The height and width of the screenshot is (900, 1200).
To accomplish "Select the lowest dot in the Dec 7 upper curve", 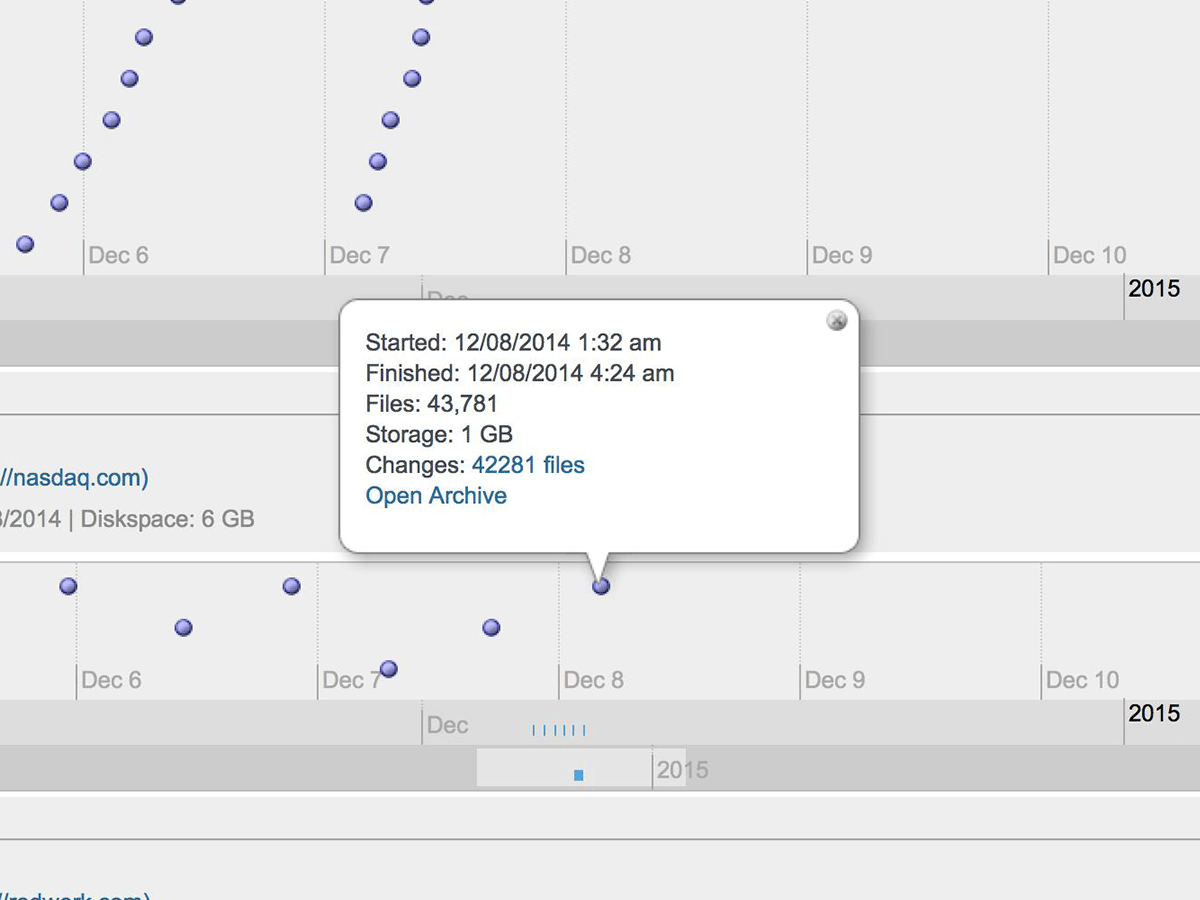I will pyautogui.click(x=364, y=203).
